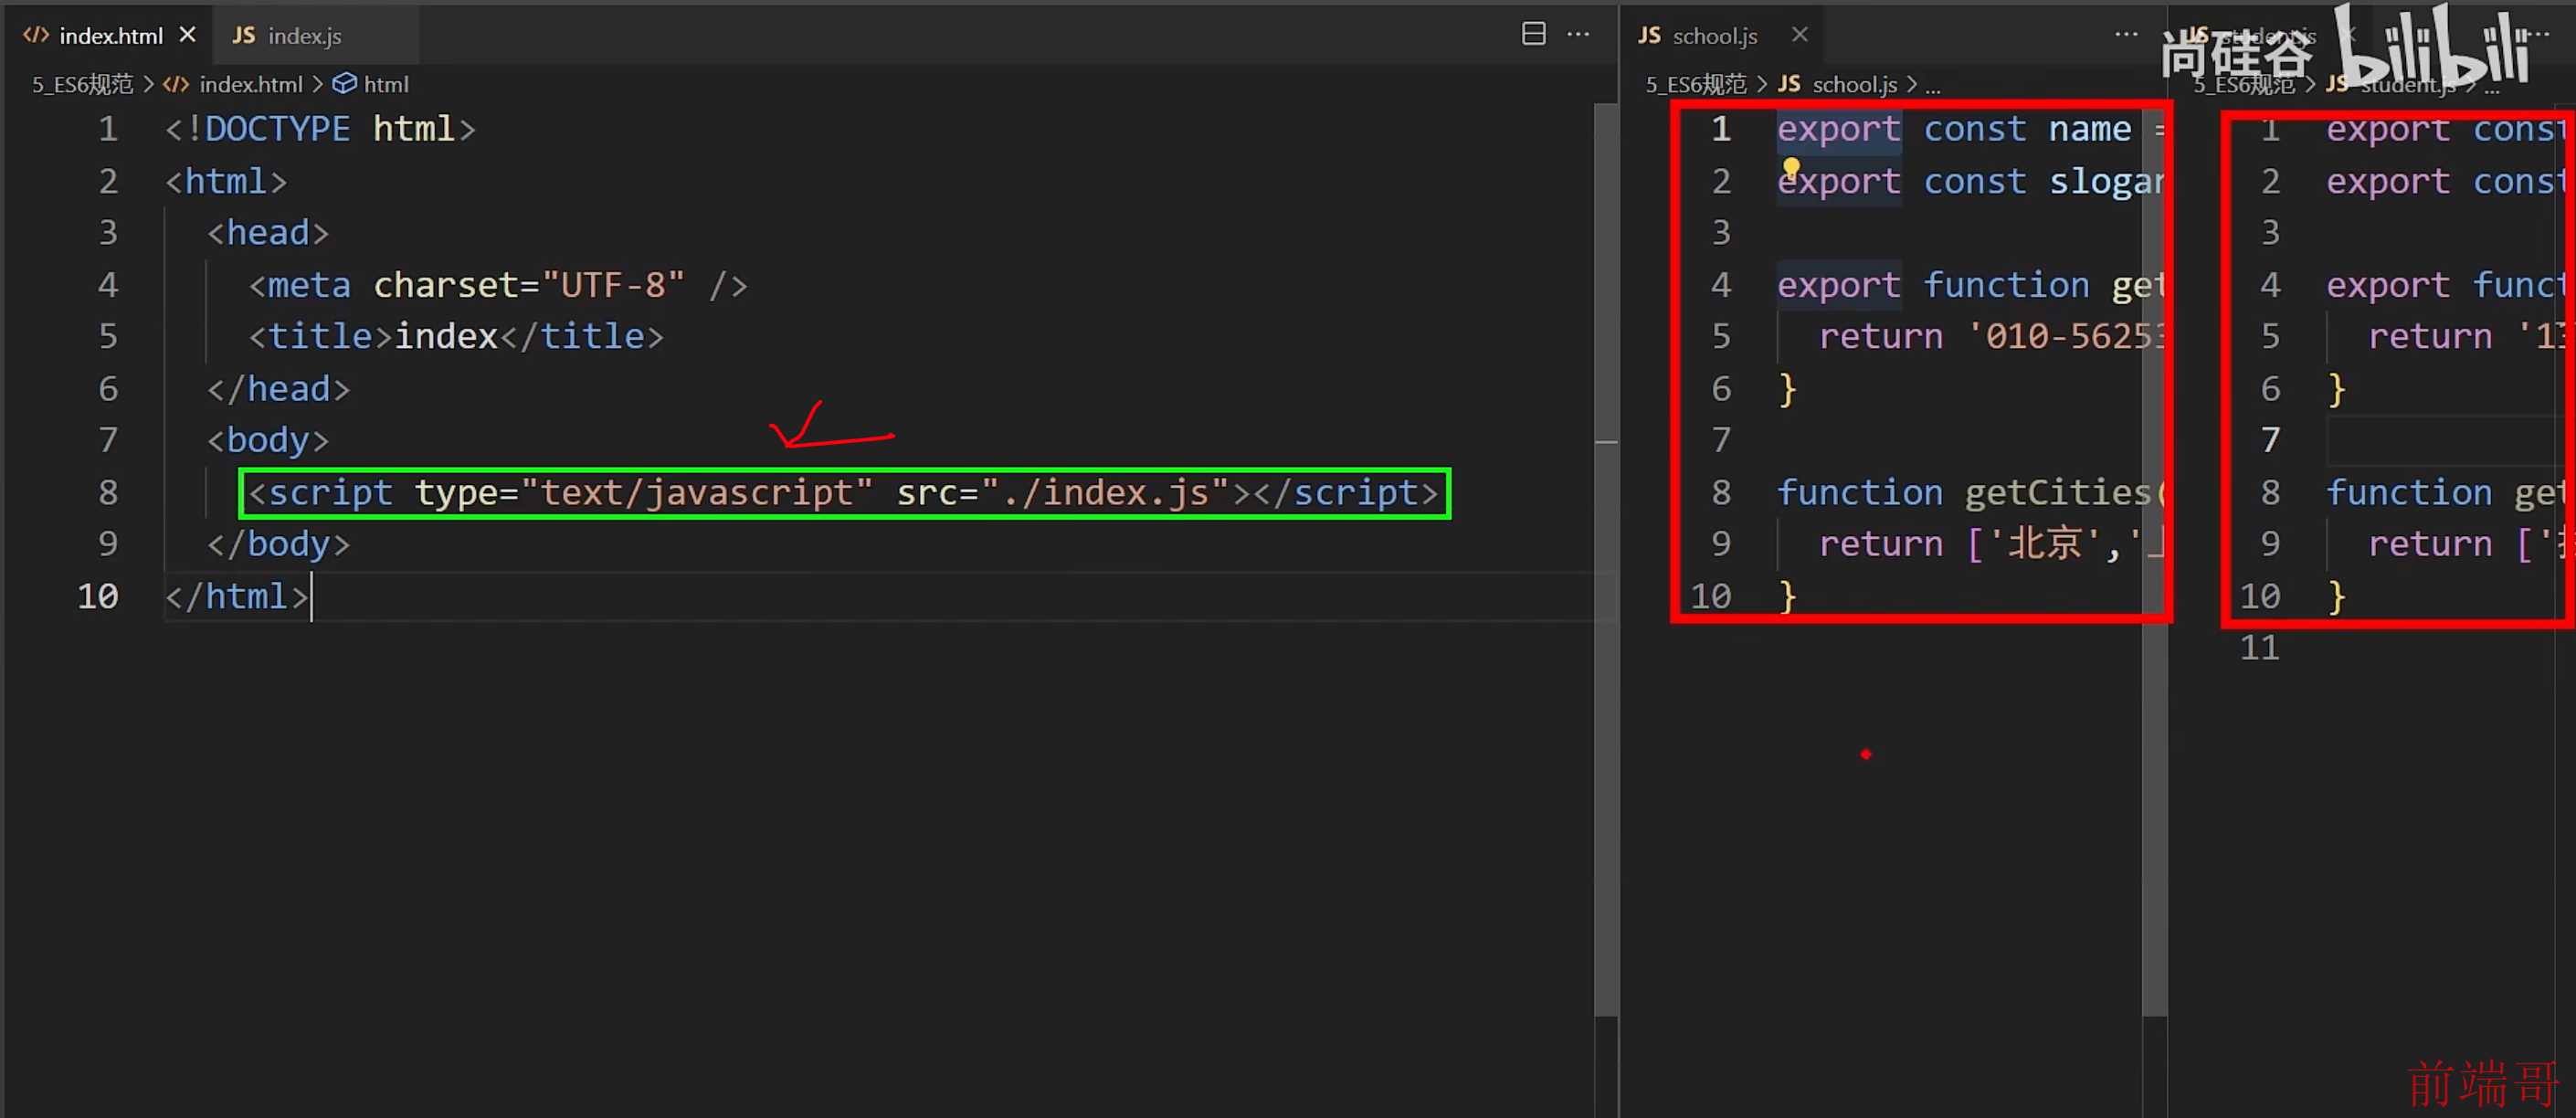Image resolution: width=2576 pixels, height=1118 pixels.
Task: Click "export const slogan" line in school.js
Action: [1970, 181]
